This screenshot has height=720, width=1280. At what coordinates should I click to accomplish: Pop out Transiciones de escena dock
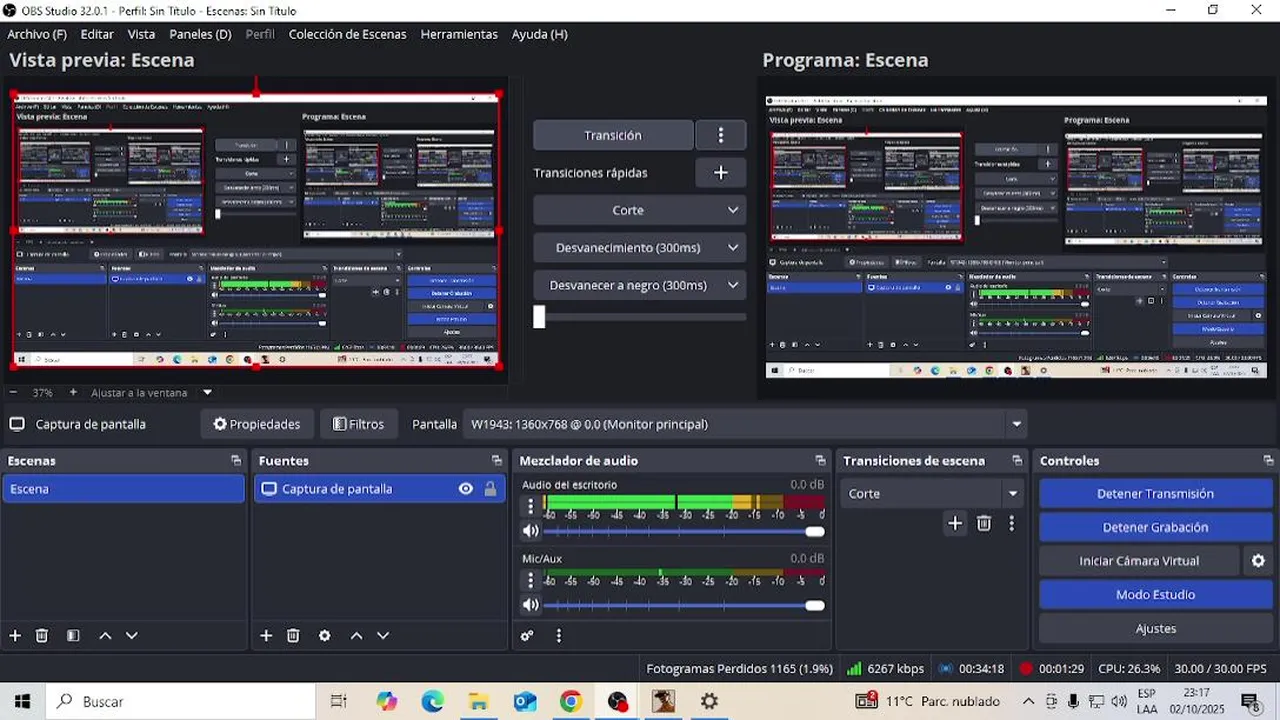point(1017,461)
